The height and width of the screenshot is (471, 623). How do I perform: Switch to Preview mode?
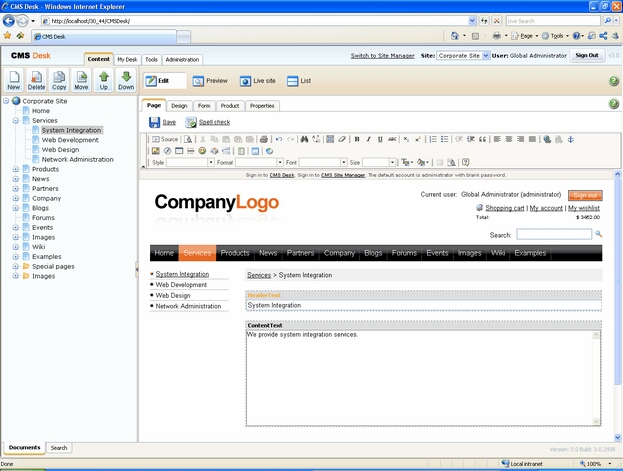pos(210,80)
